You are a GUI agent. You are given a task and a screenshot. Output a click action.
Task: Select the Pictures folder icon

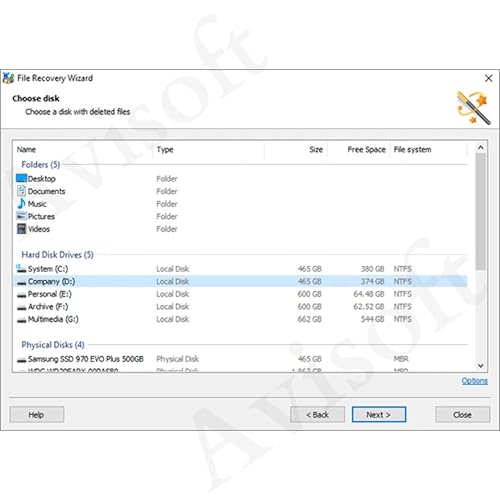point(21,216)
